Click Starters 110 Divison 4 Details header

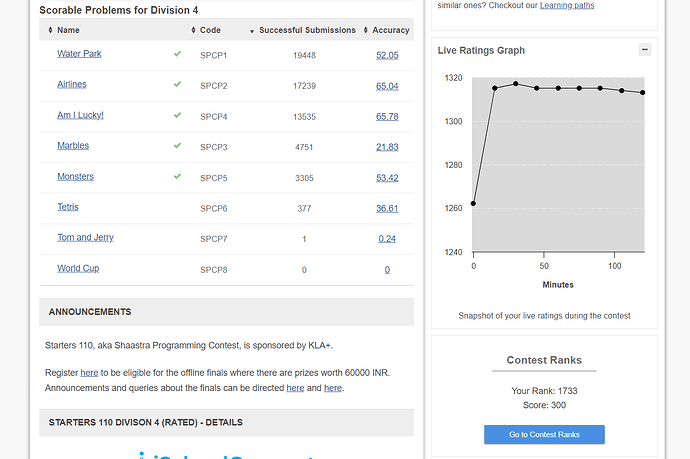point(226,422)
